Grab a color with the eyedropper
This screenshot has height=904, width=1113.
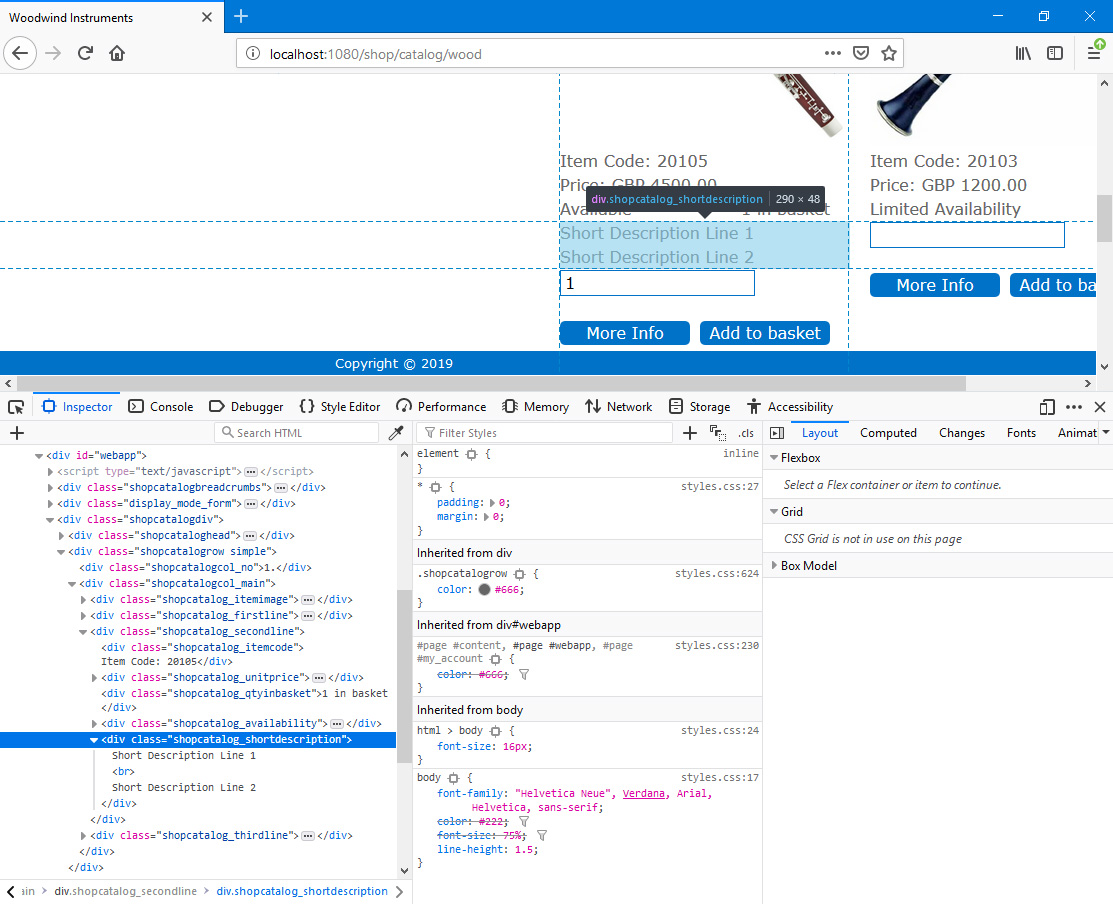click(x=396, y=433)
